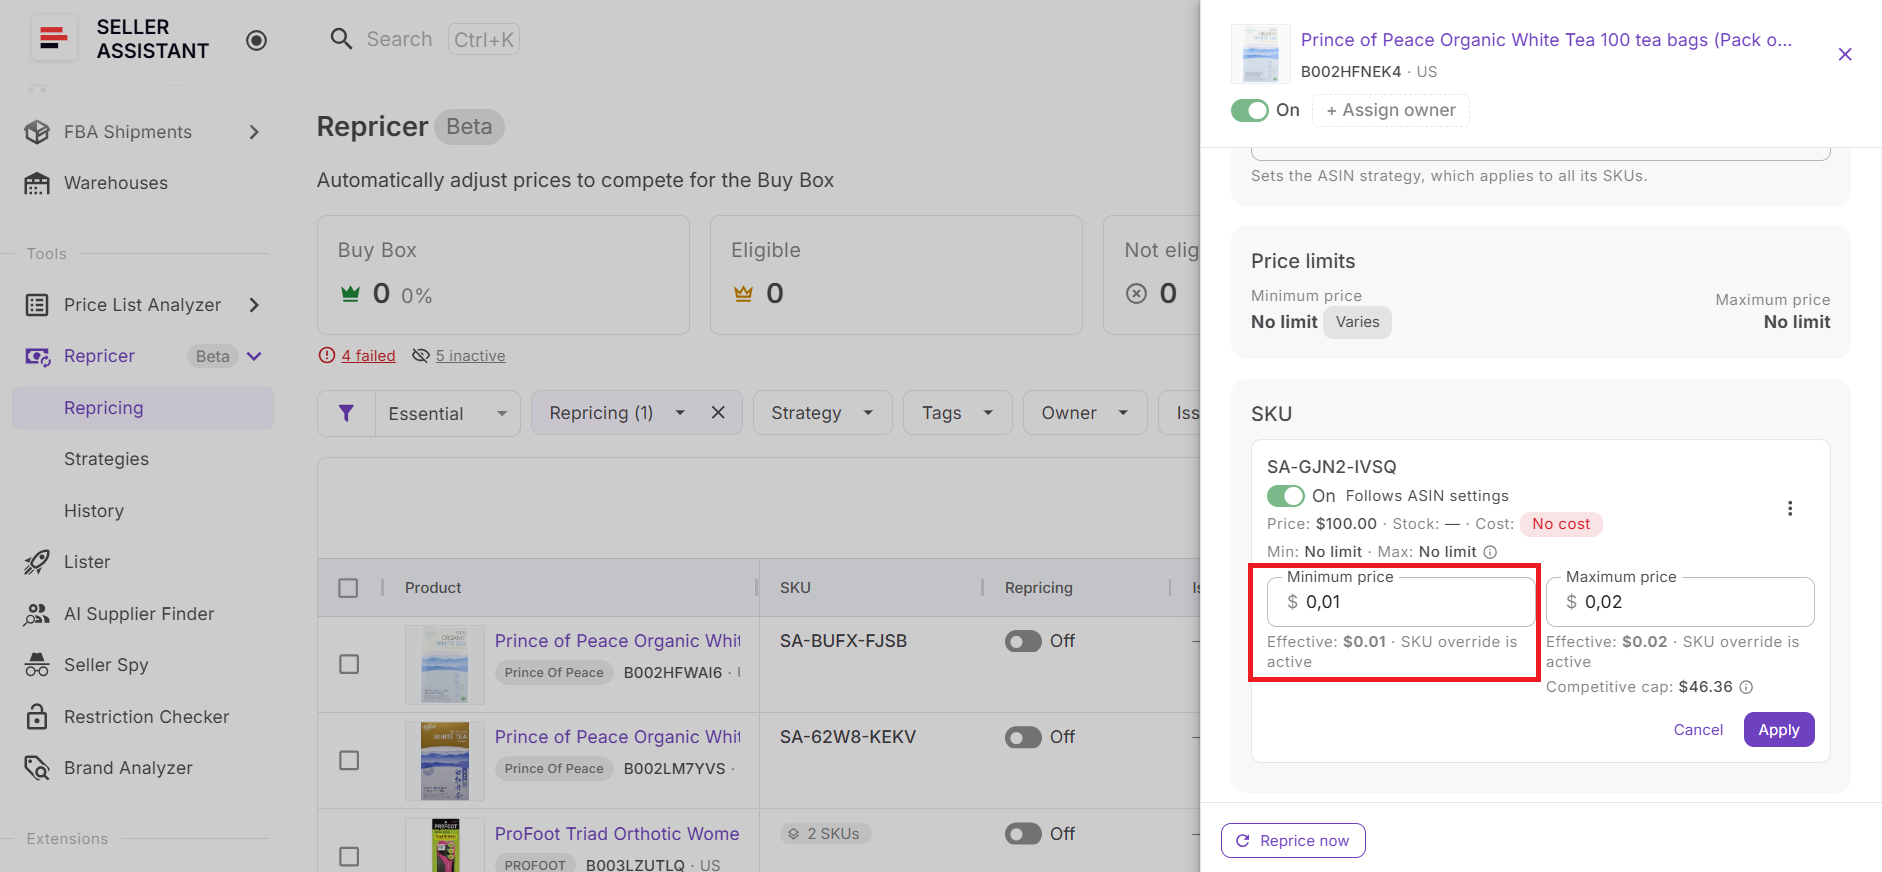Viewport: 1882px width, 872px height.
Task: Click the sidebar collapse circle icon
Action: point(257,40)
